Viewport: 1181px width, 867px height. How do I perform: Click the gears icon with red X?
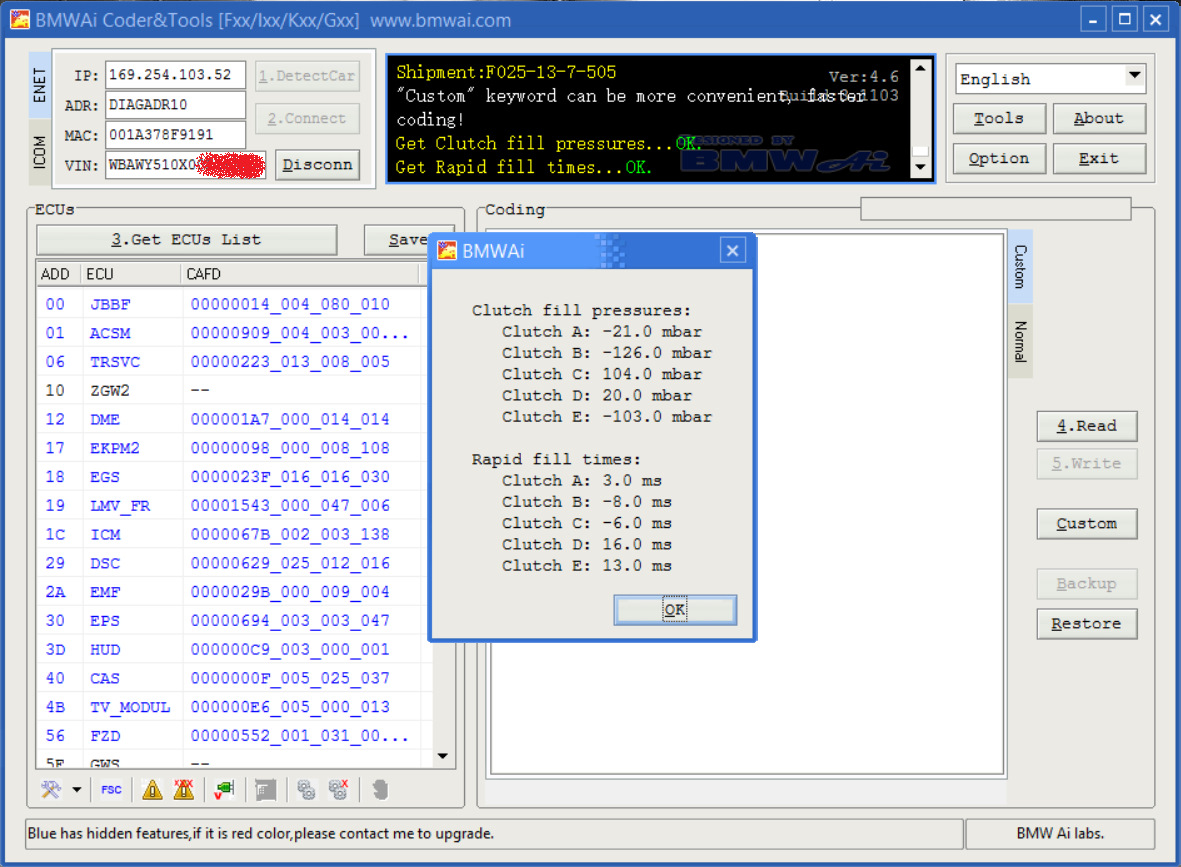[338, 789]
